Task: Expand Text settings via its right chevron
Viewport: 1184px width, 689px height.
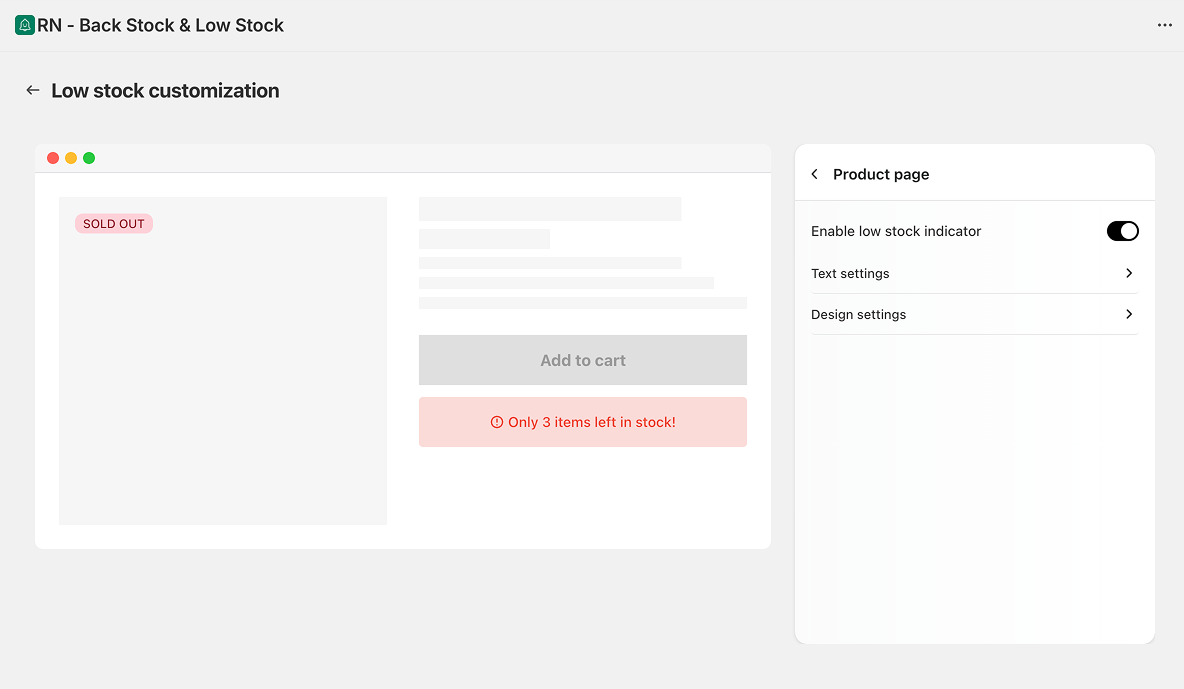Action: (1129, 273)
